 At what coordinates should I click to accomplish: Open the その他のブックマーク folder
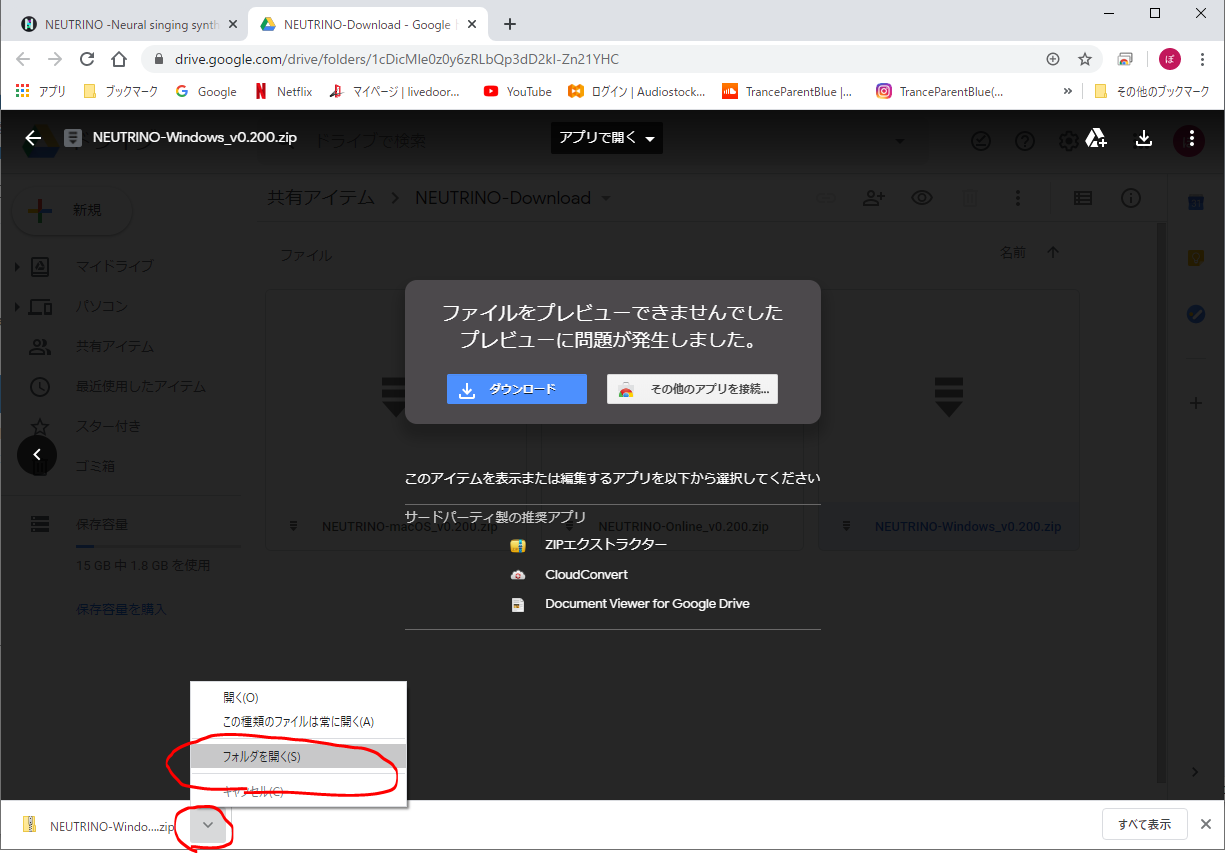coord(1153,91)
